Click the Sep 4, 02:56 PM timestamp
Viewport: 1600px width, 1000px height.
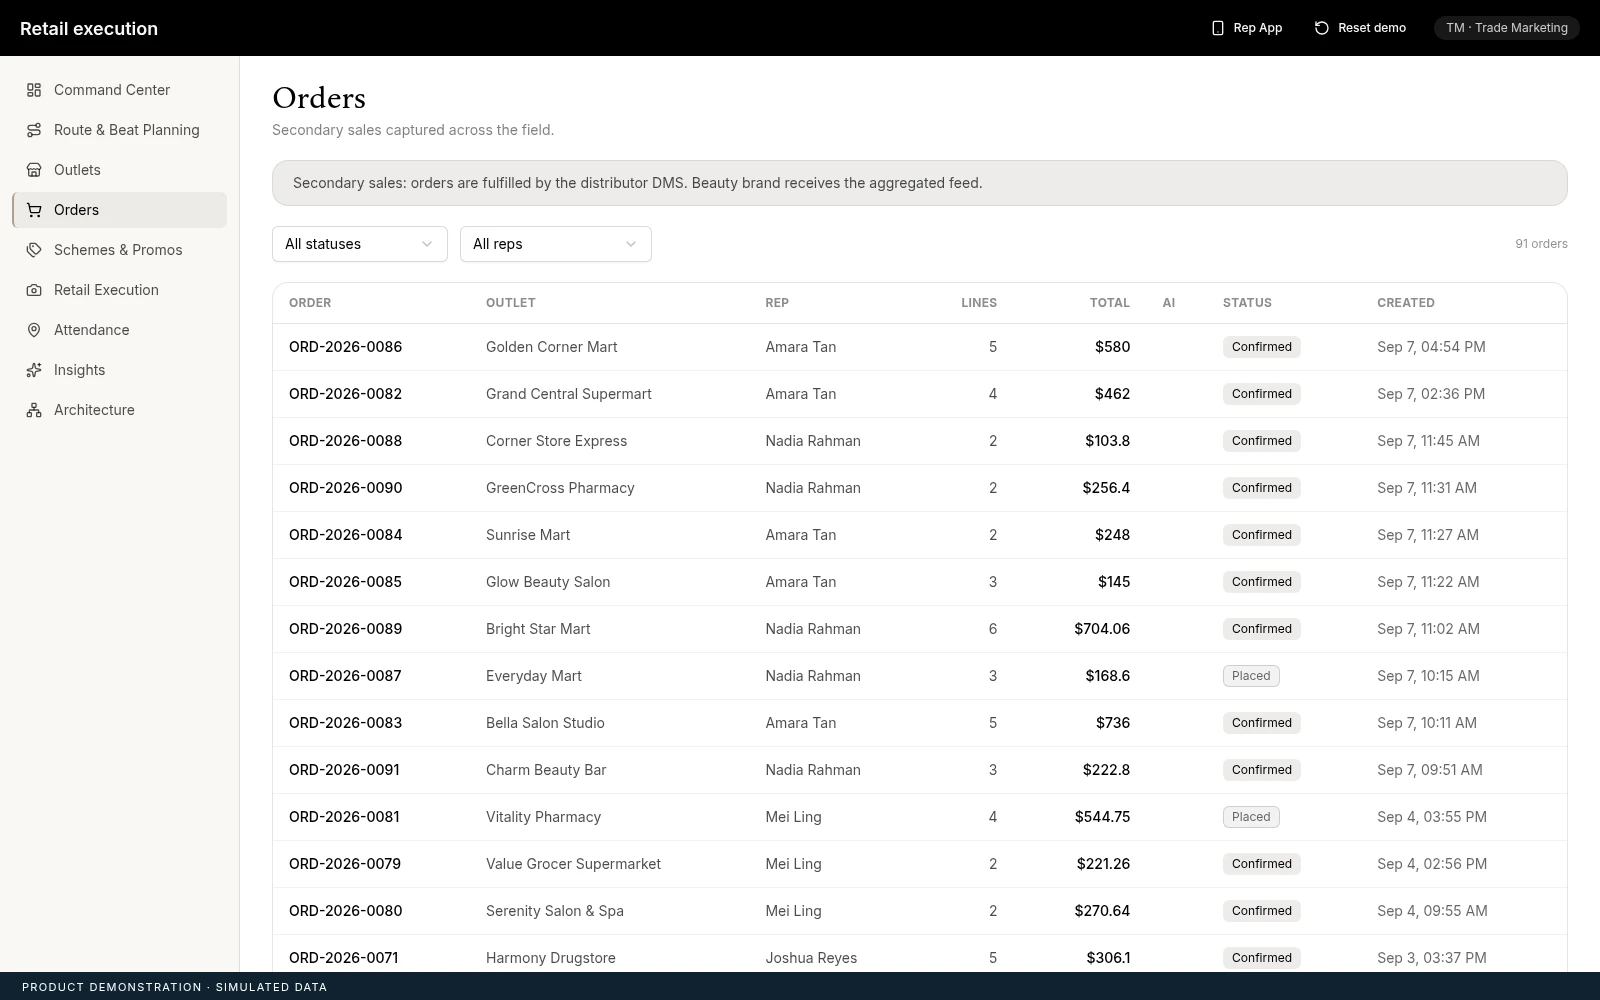[x=1432, y=864]
